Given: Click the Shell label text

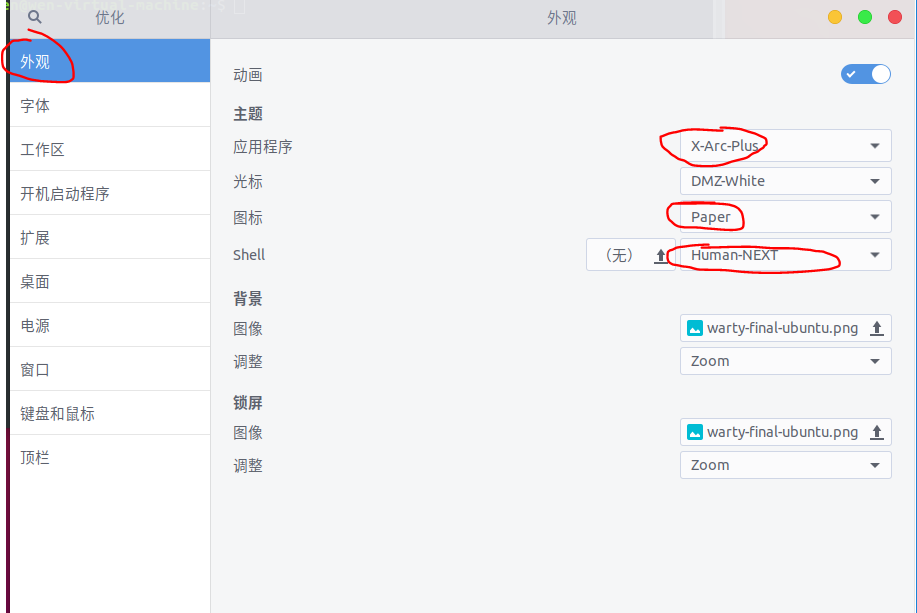Looking at the screenshot, I should 249,255.
